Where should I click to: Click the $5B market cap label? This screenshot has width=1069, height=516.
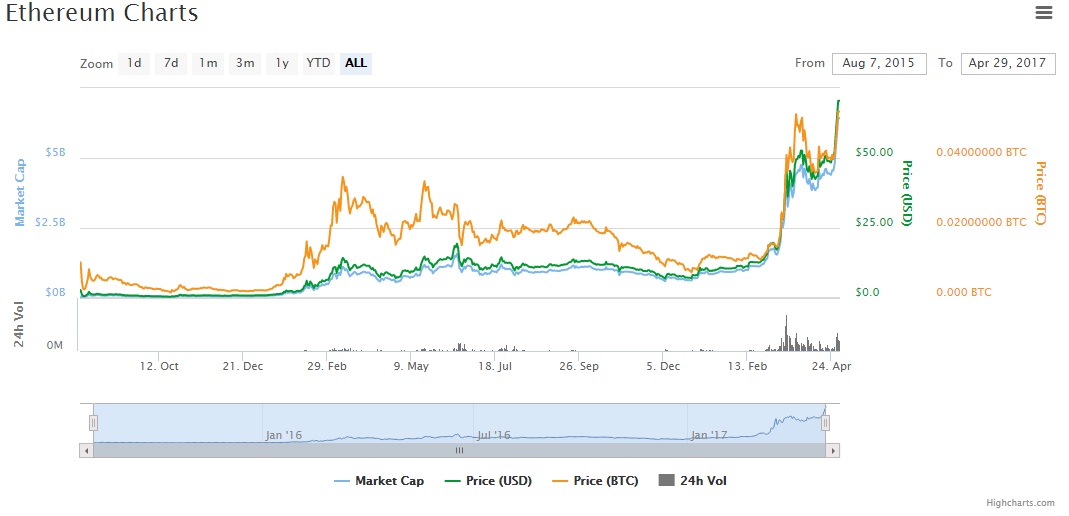pos(56,152)
